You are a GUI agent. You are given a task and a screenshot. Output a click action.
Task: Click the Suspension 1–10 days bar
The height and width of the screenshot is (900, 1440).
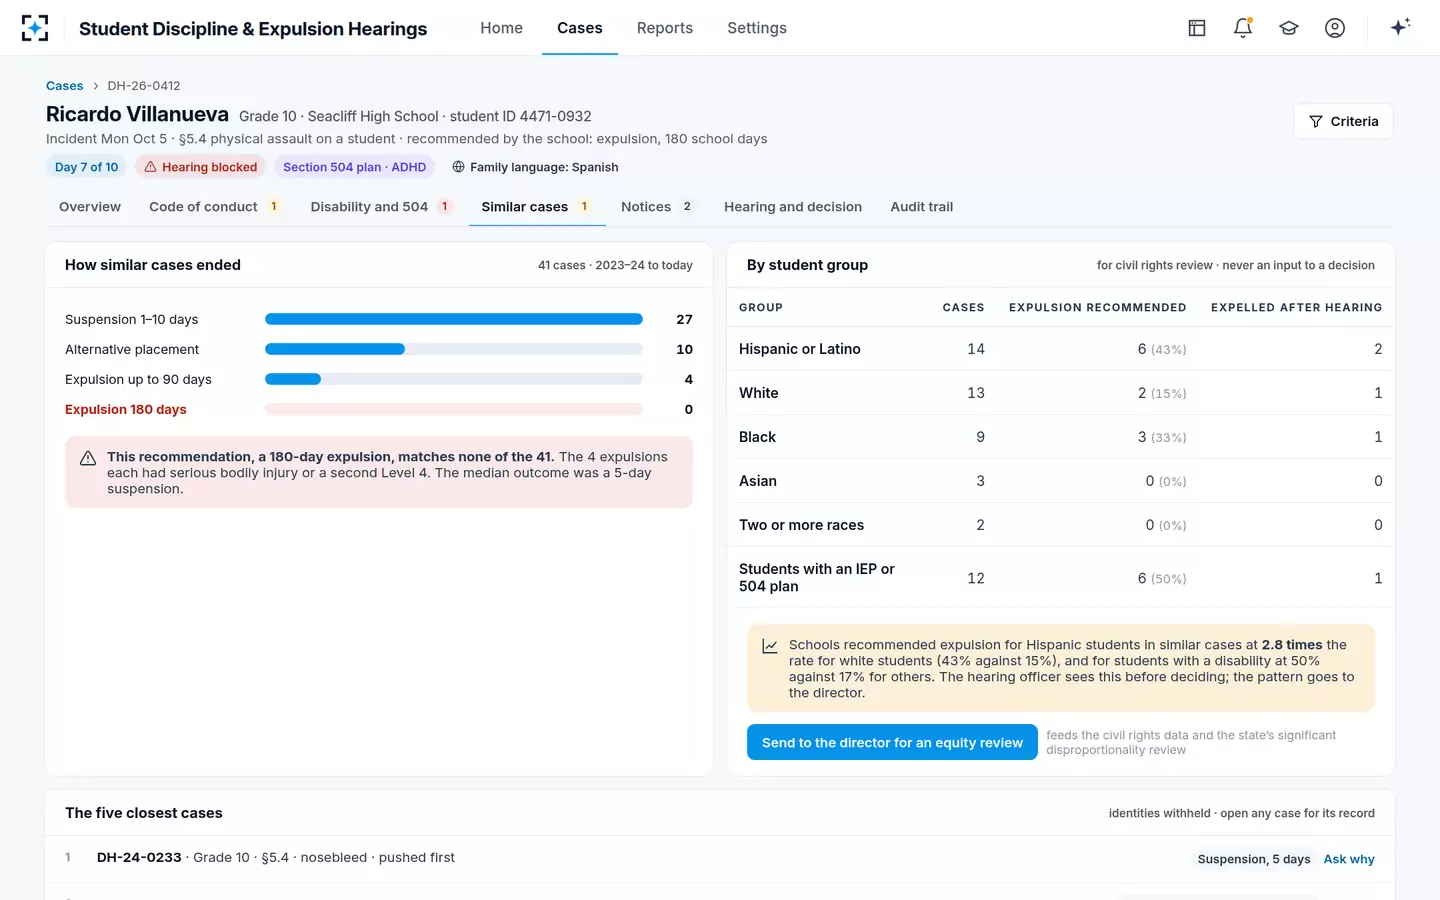tap(454, 319)
